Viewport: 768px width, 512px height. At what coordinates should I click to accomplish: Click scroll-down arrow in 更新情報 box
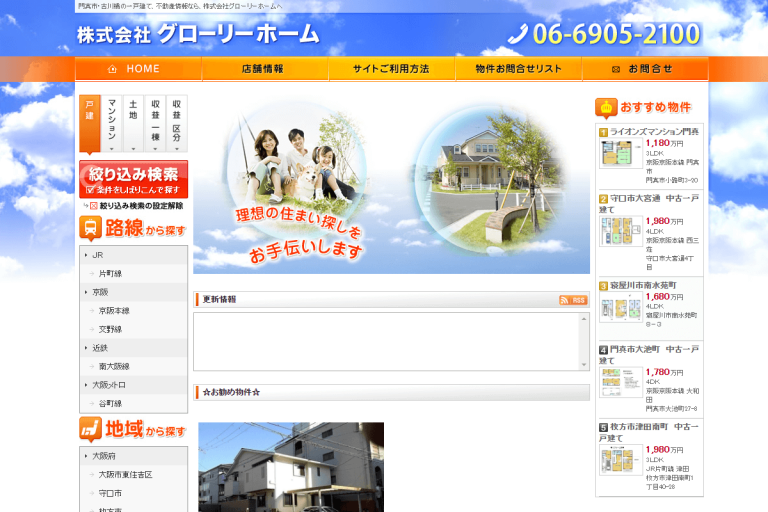(584, 365)
